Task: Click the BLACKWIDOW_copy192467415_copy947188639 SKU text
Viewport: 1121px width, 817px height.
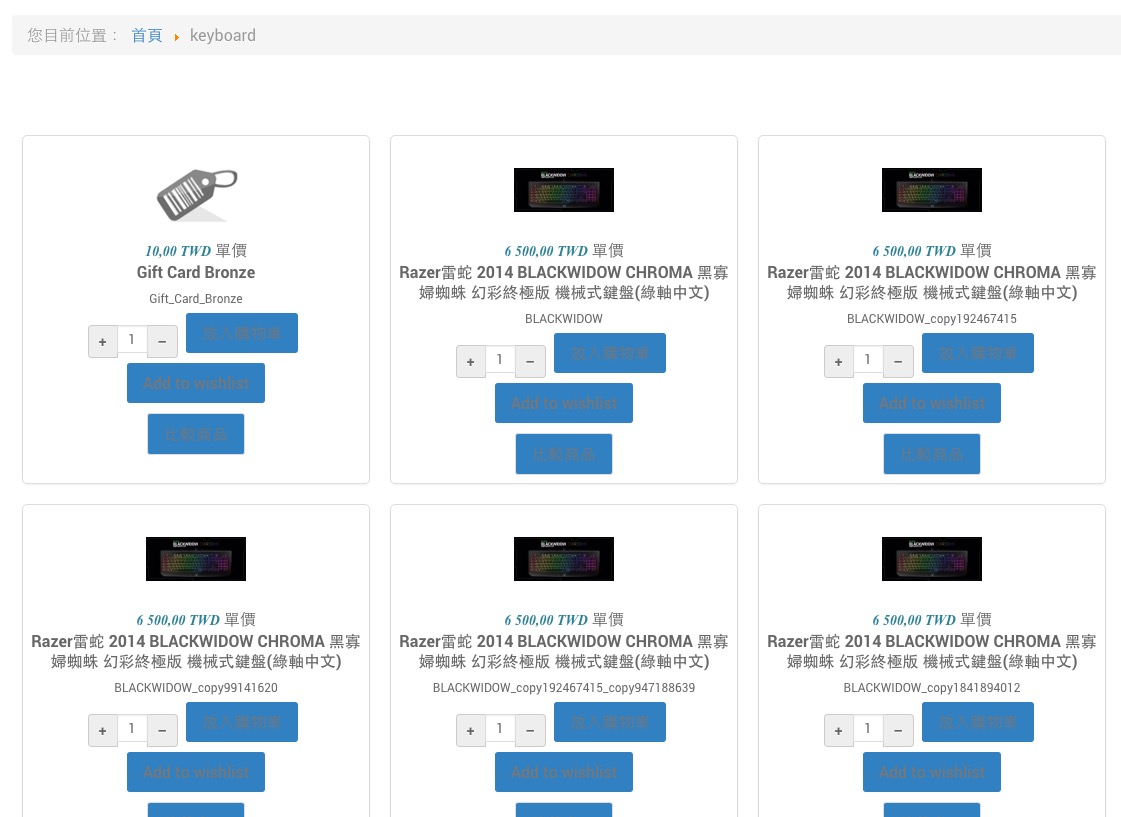Action: (x=563, y=688)
